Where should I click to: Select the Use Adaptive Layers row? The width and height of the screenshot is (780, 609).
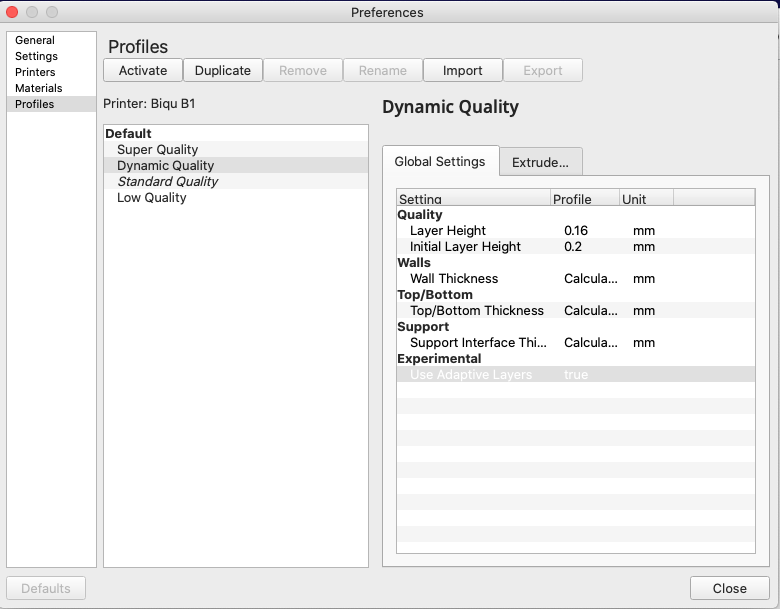coord(576,374)
